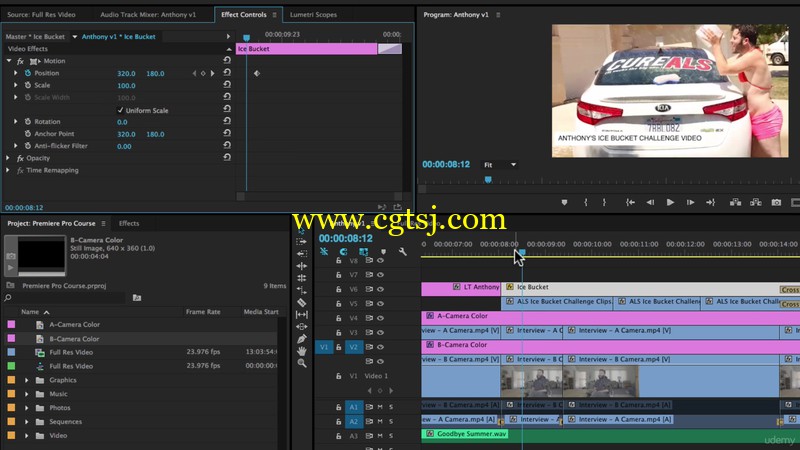Select the Slip tool

pos(302,315)
